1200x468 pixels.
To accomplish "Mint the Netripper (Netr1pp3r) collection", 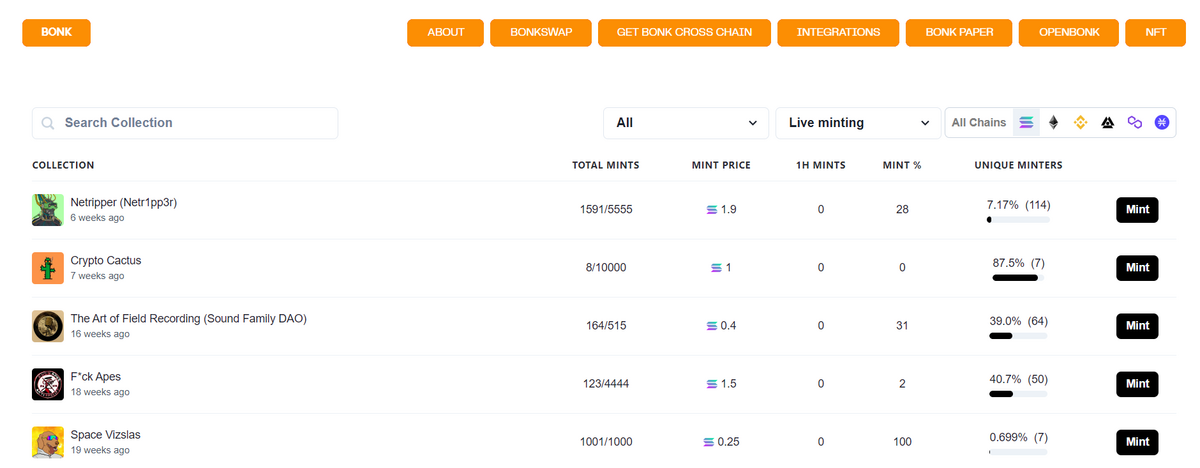I will click(x=1137, y=210).
